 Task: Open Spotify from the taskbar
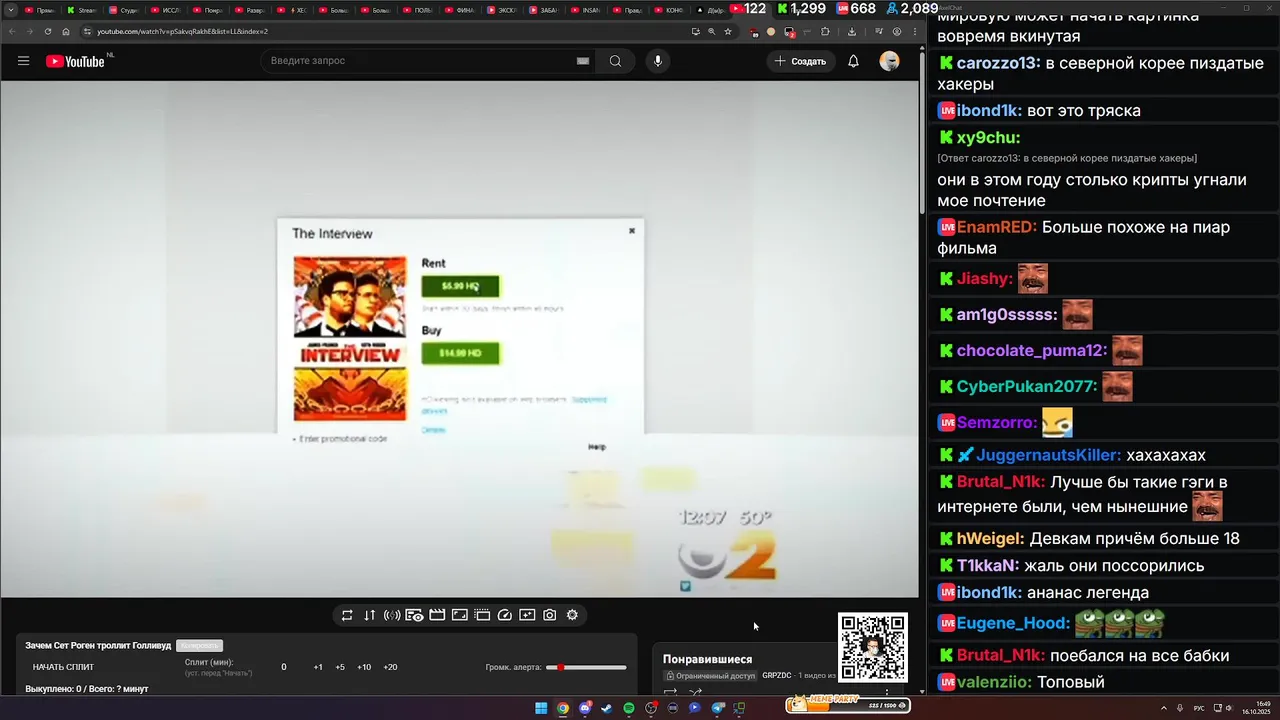point(629,708)
